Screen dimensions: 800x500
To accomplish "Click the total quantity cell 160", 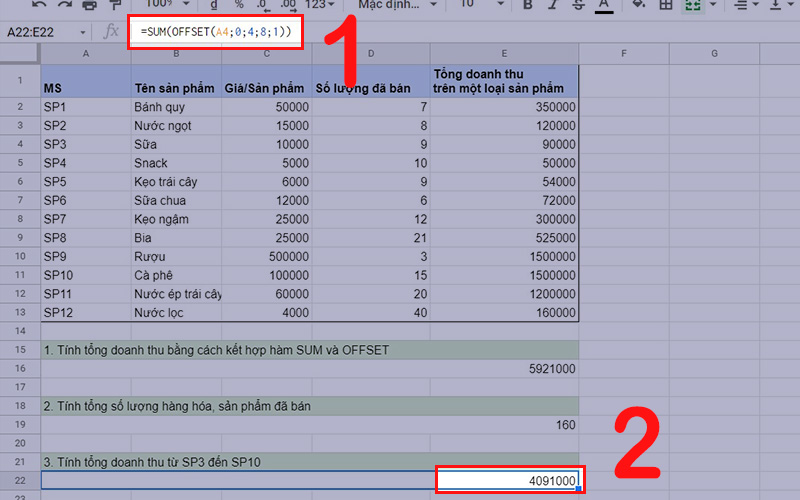I will (x=310, y=424).
